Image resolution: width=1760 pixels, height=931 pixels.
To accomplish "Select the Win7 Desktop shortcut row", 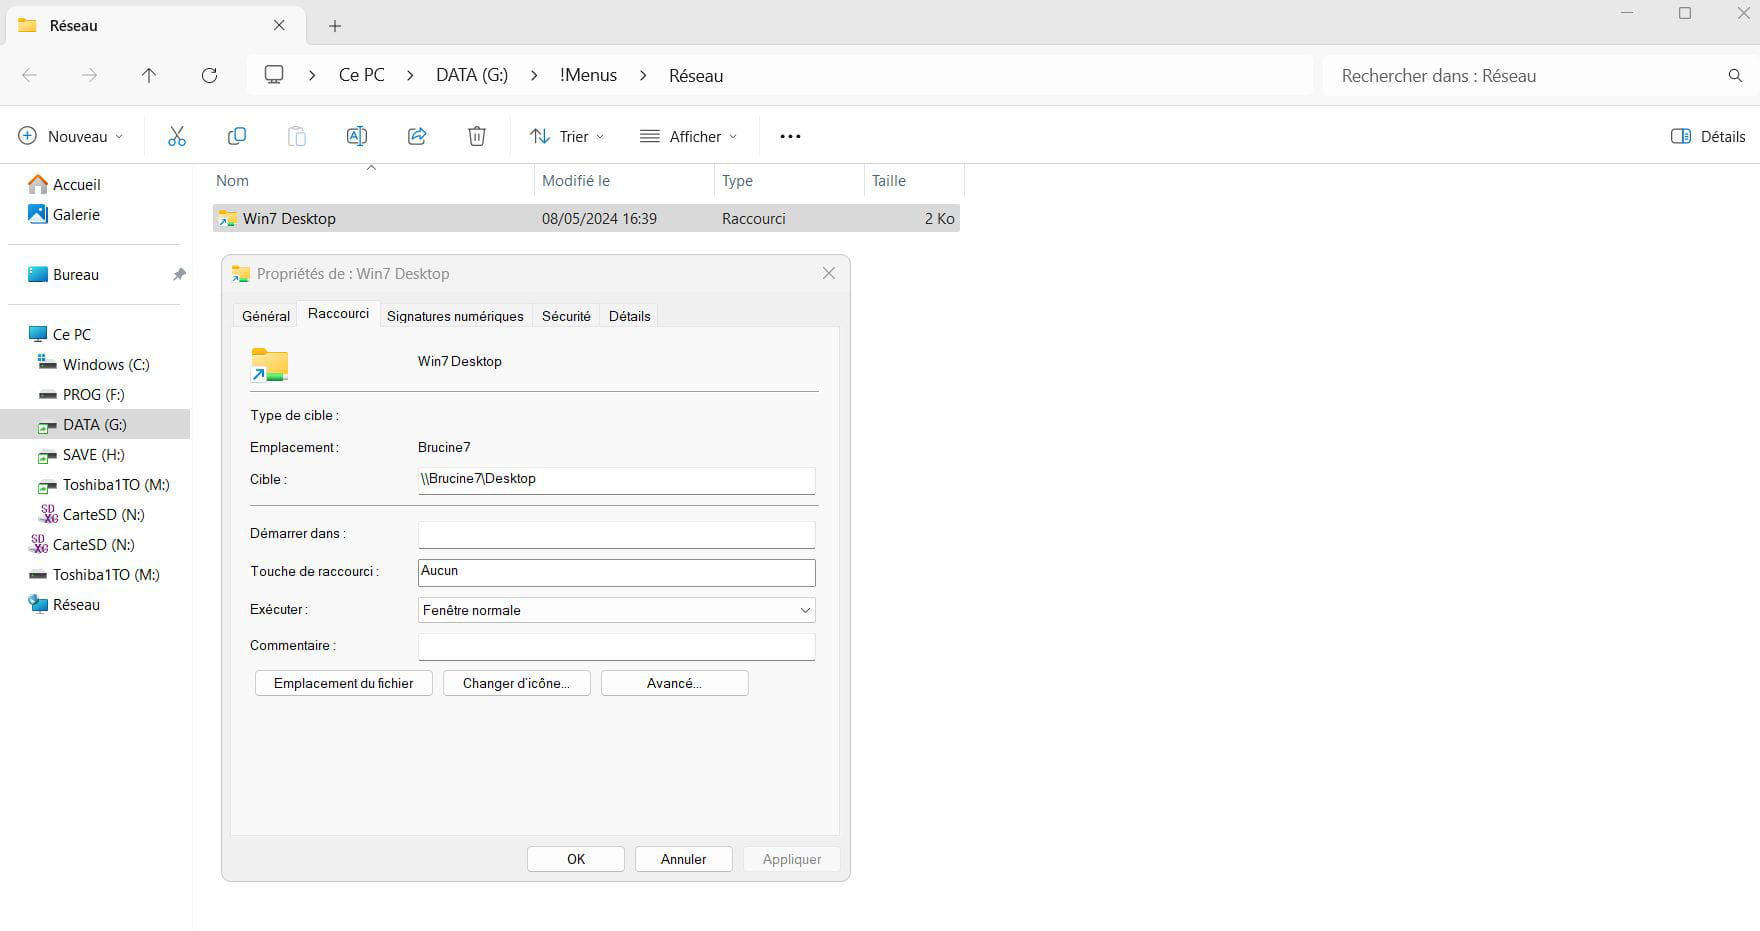I will tap(586, 218).
